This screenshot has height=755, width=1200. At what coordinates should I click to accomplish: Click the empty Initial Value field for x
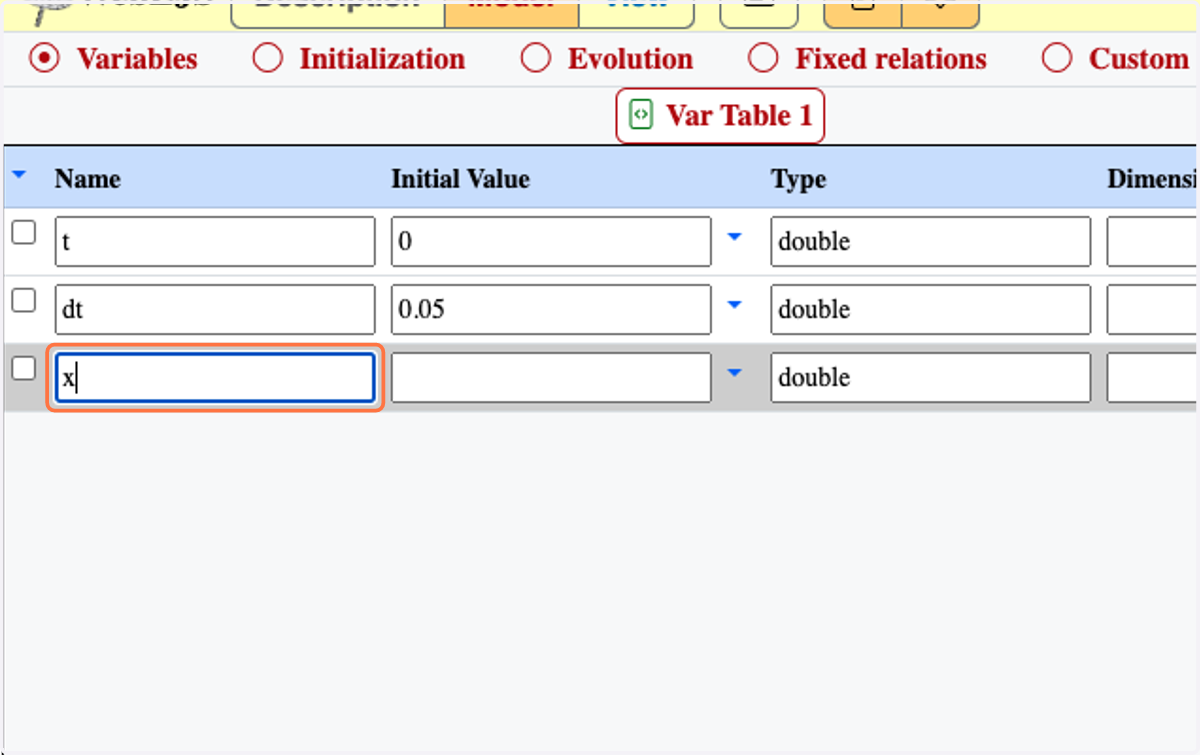pos(551,378)
